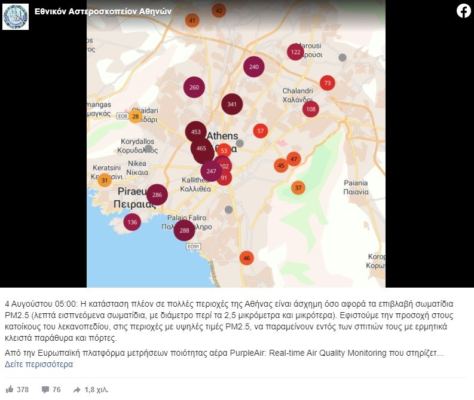
Task: Select the 73 air quality marker
Action: [327, 83]
